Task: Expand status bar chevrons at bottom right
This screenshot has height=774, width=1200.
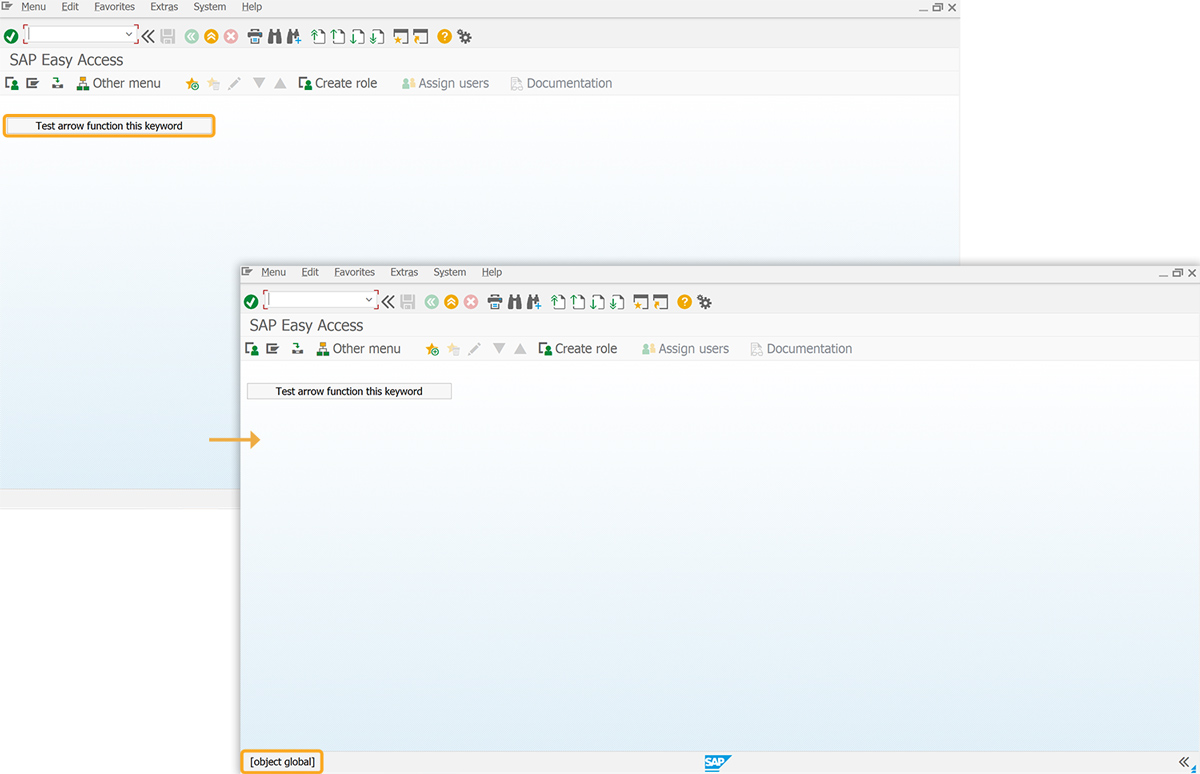Action: (1184, 762)
